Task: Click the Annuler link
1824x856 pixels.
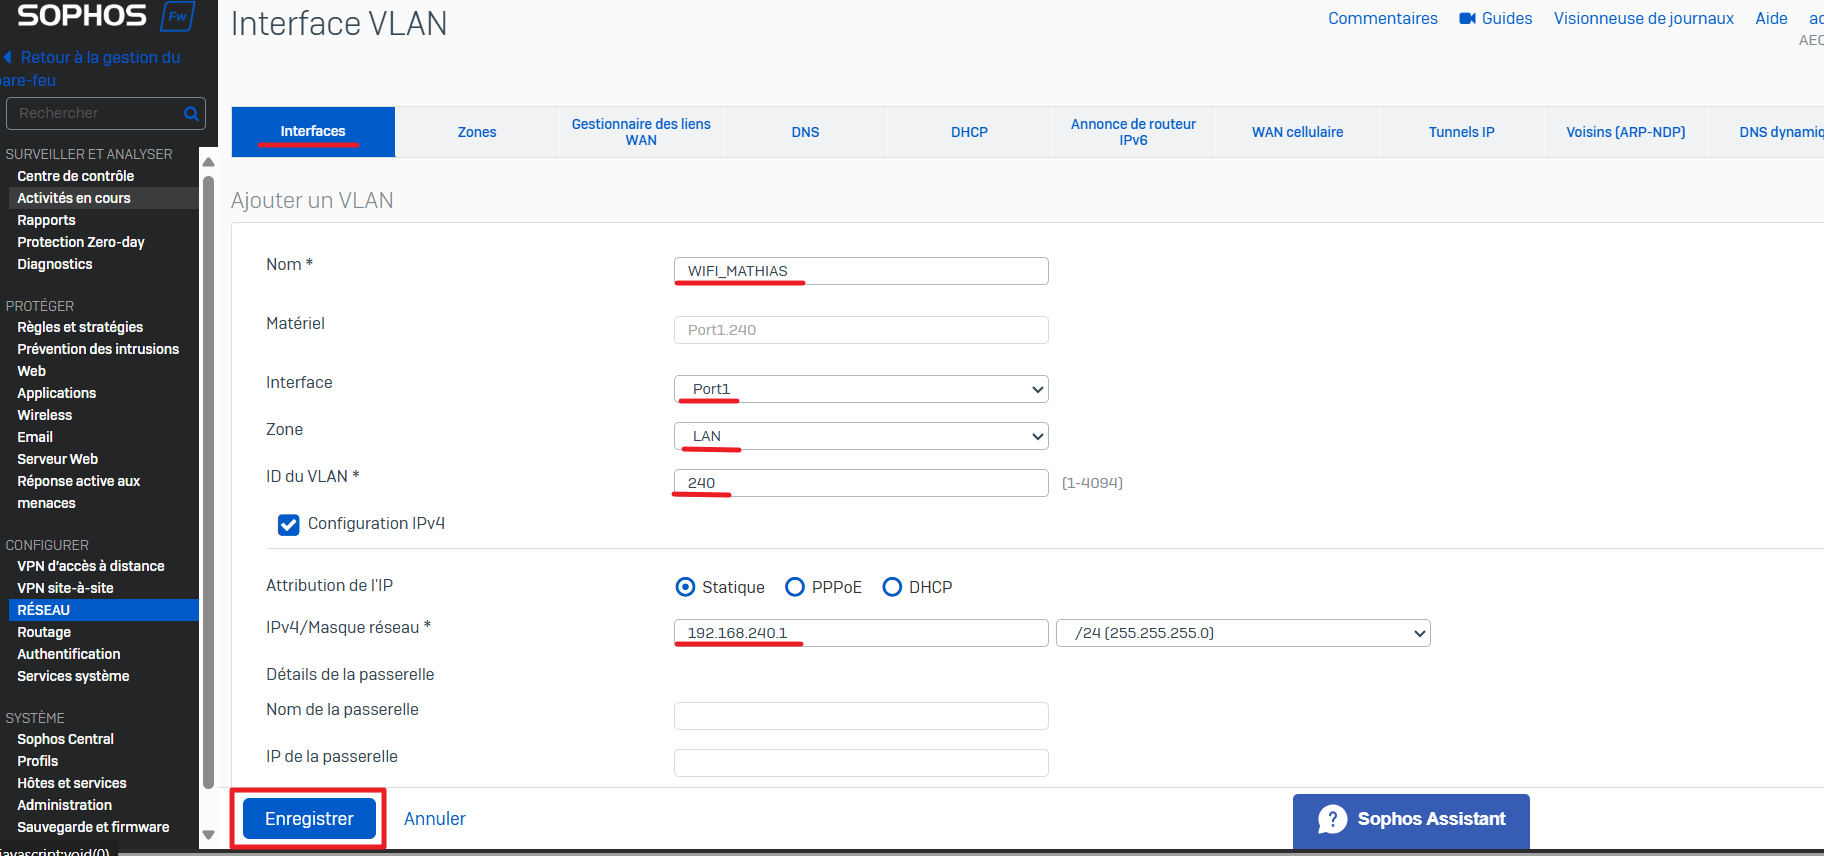Action: 435,819
